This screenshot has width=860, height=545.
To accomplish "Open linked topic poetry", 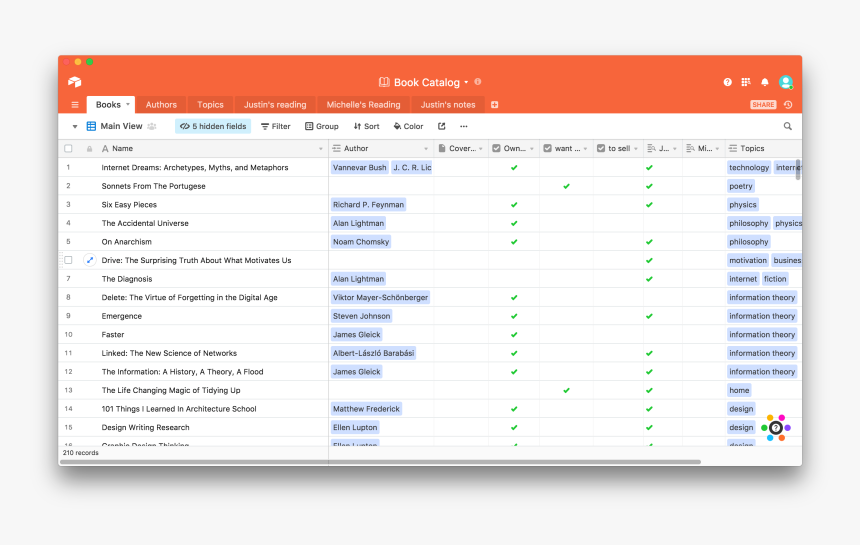I will (740, 186).
